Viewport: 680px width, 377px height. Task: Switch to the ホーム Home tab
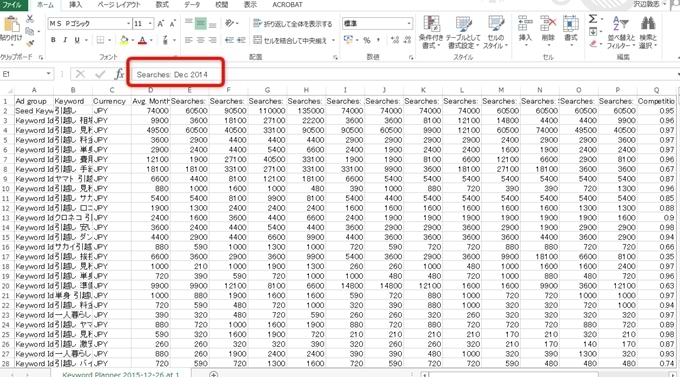45,5
